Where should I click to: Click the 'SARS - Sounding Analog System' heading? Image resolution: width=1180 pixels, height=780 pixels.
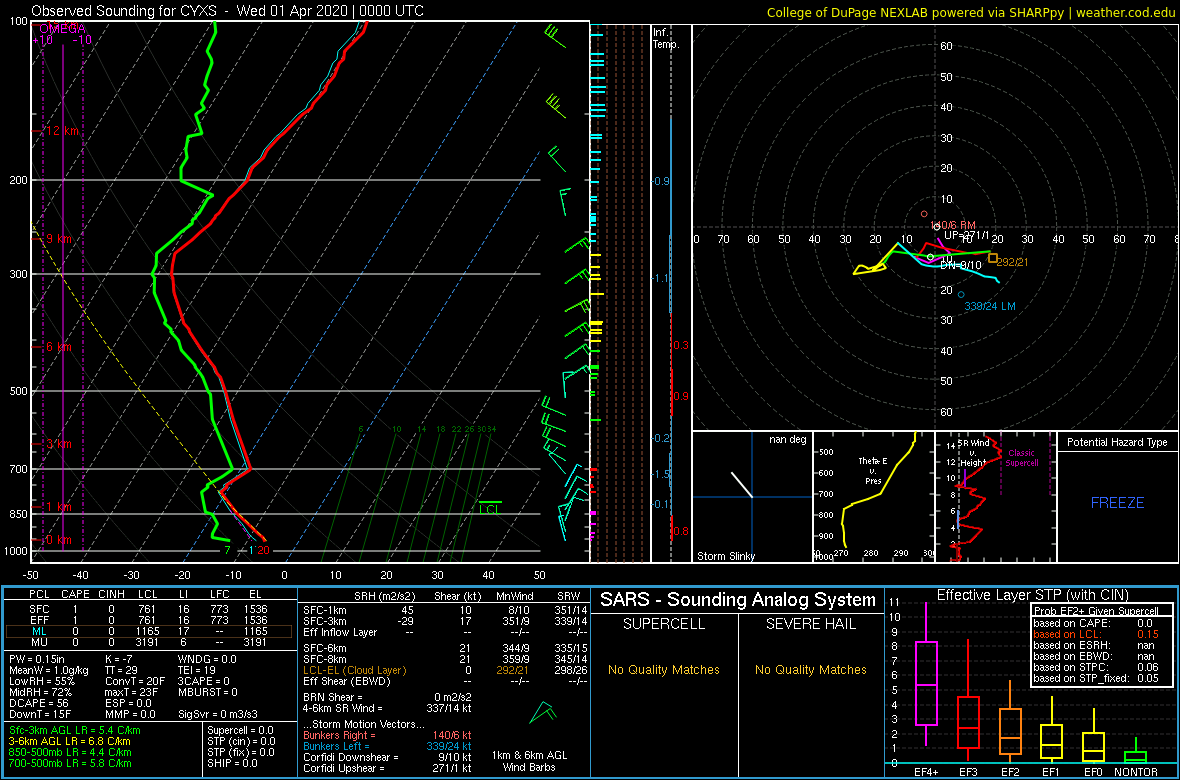(738, 600)
